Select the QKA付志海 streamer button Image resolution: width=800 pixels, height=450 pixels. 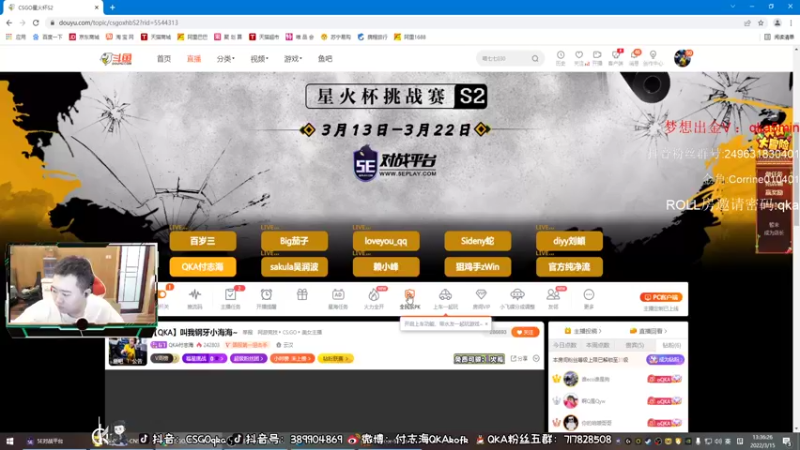203,267
